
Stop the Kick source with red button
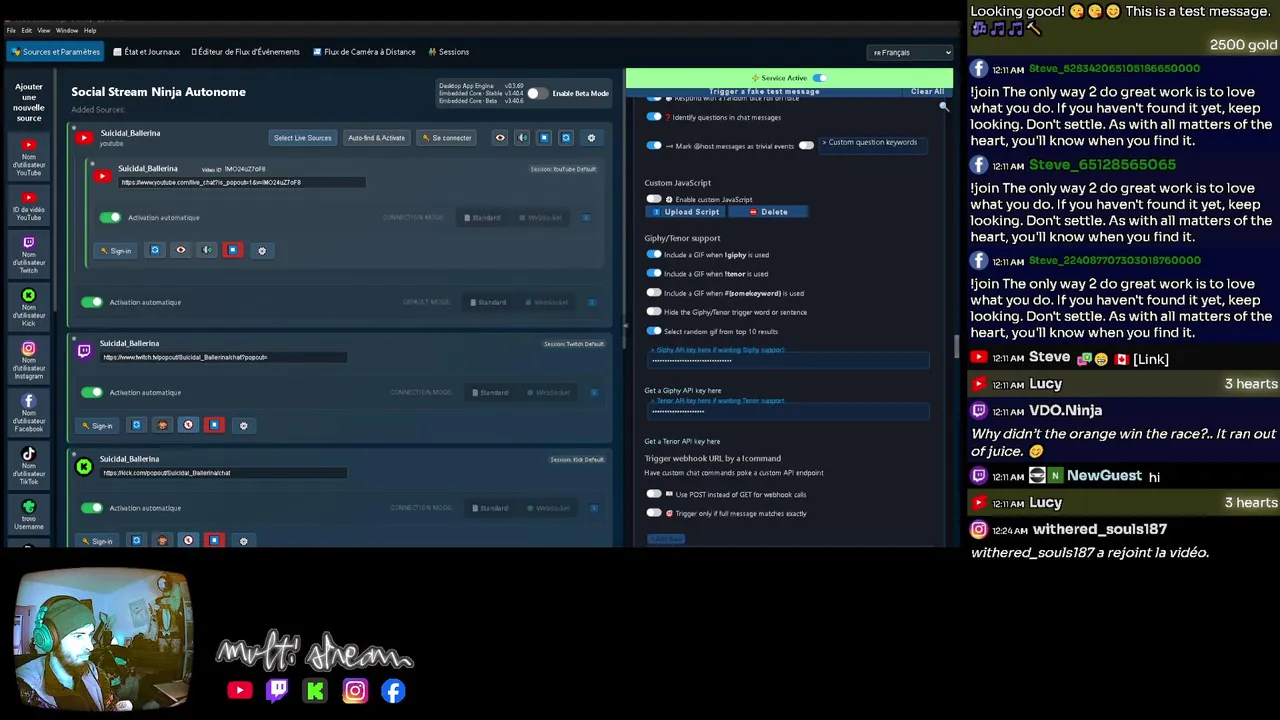[214, 540]
